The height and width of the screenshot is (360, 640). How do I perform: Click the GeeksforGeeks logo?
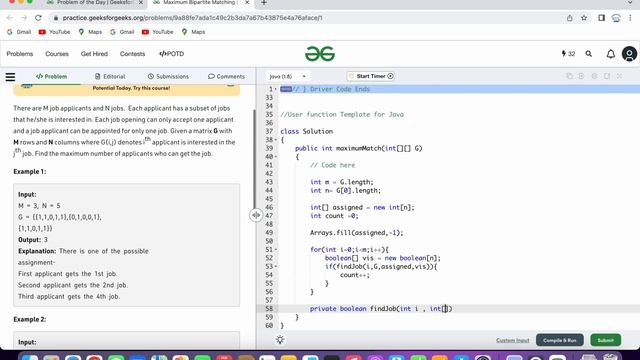320,54
